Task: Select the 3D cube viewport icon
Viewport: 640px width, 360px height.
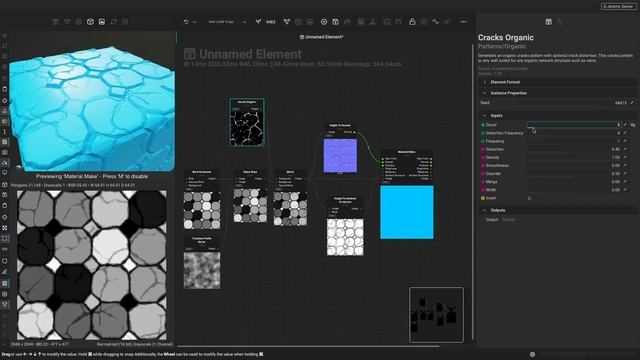Action: point(90,22)
